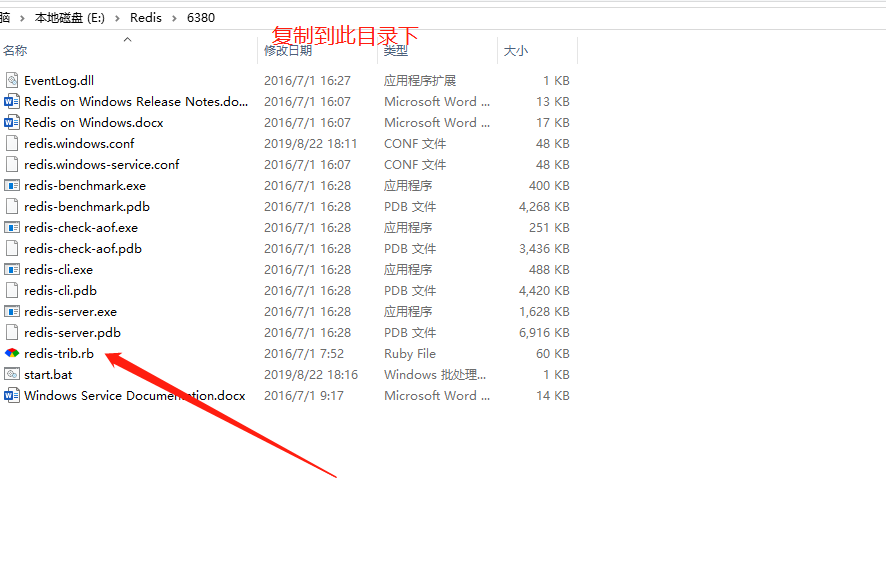Click the 2016/7/1 7:52 modified date
Image resolution: width=886 pixels, height=568 pixels.
click(x=303, y=353)
